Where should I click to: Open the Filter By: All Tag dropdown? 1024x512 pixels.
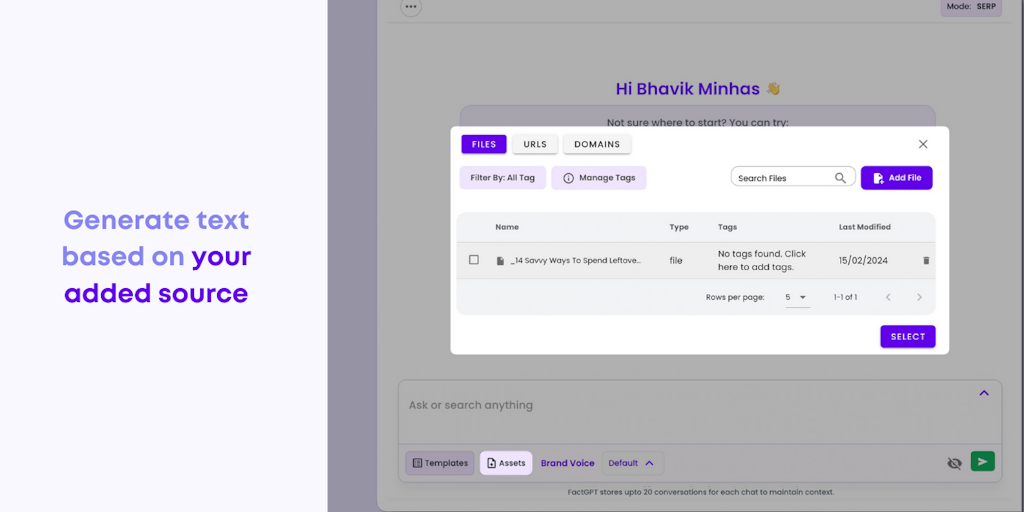(x=502, y=178)
